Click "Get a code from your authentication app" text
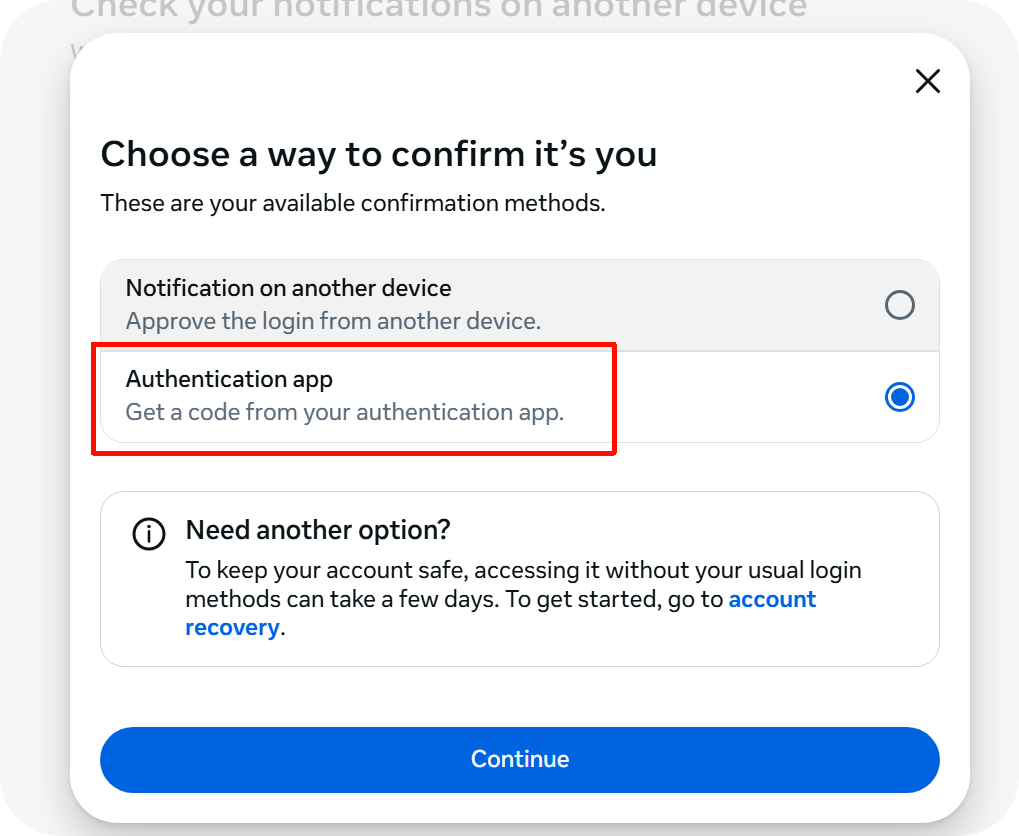This screenshot has height=836, width=1019. 345,412
